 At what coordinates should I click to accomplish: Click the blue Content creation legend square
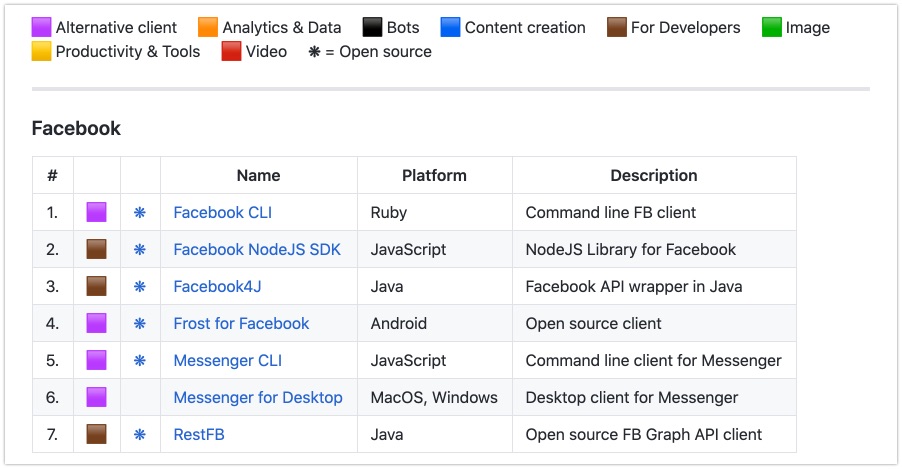[x=450, y=27]
